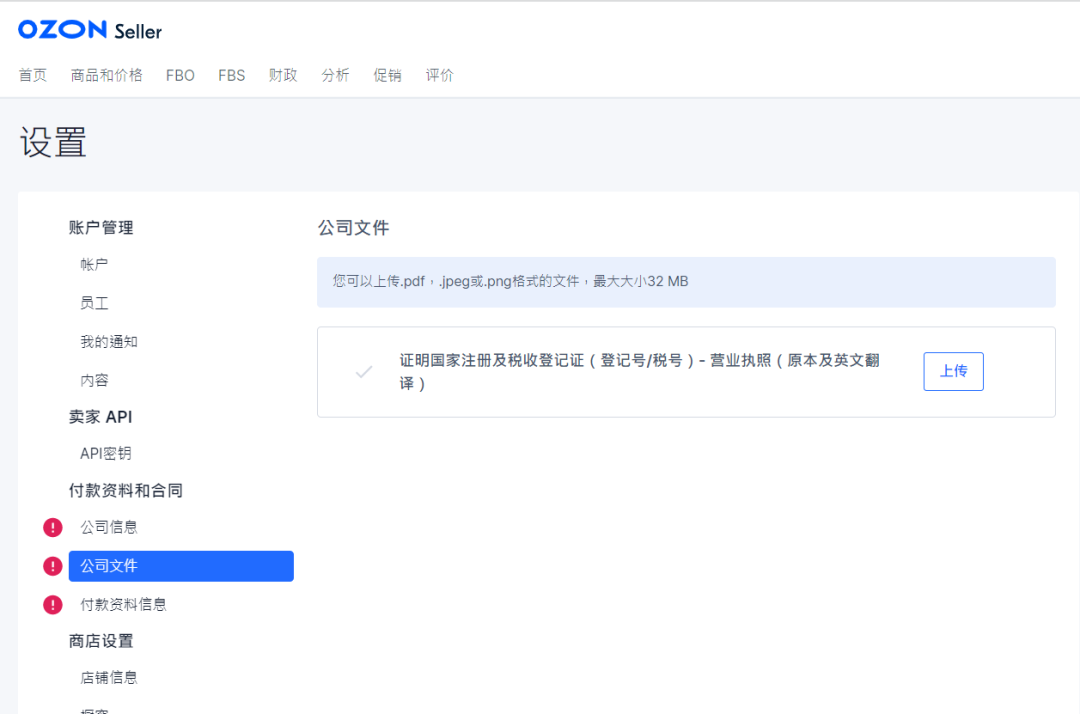The height and width of the screenshot is (714, 1080).
Task: Click the red warning icon beside 公司信息
Action: 52,527
